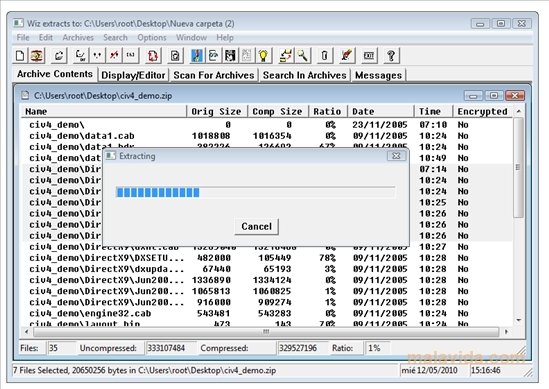Screen dimensions: 549x389
Task: Open the Window menu
Action: (191, 37)
